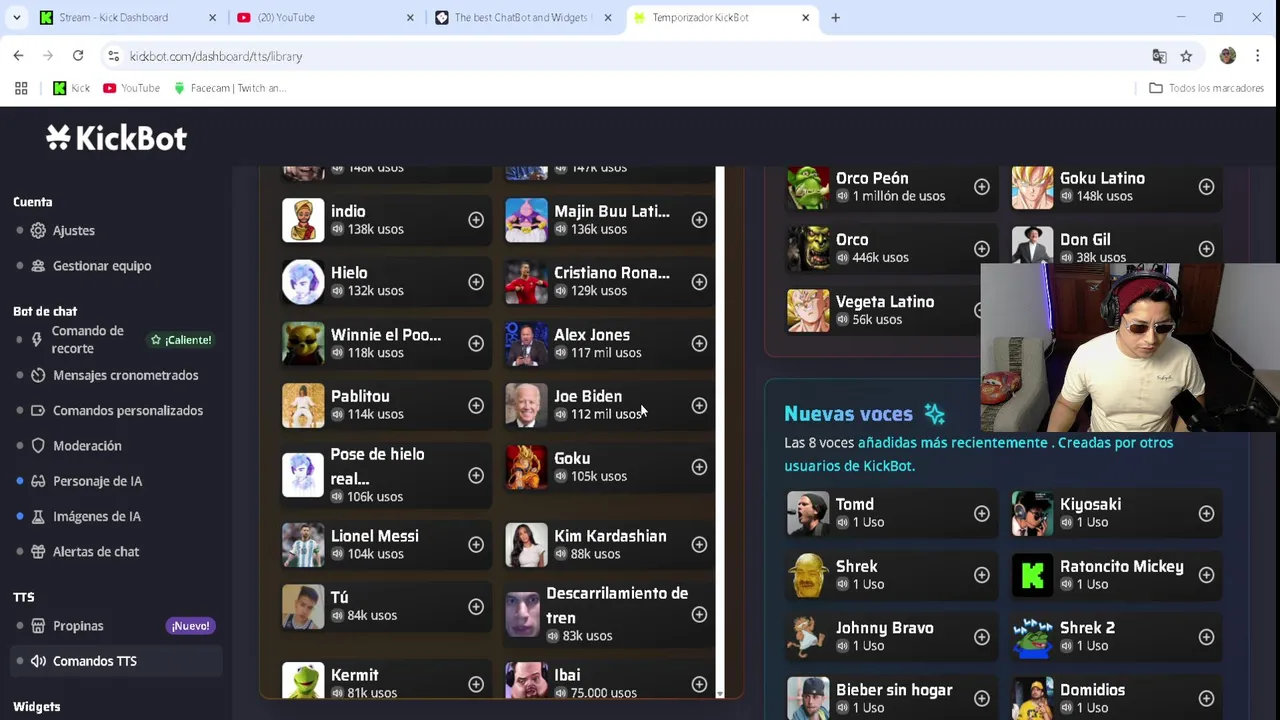Open Moderación in the sidebar
The image size is (1280, 720).
[x=87, y=446]
